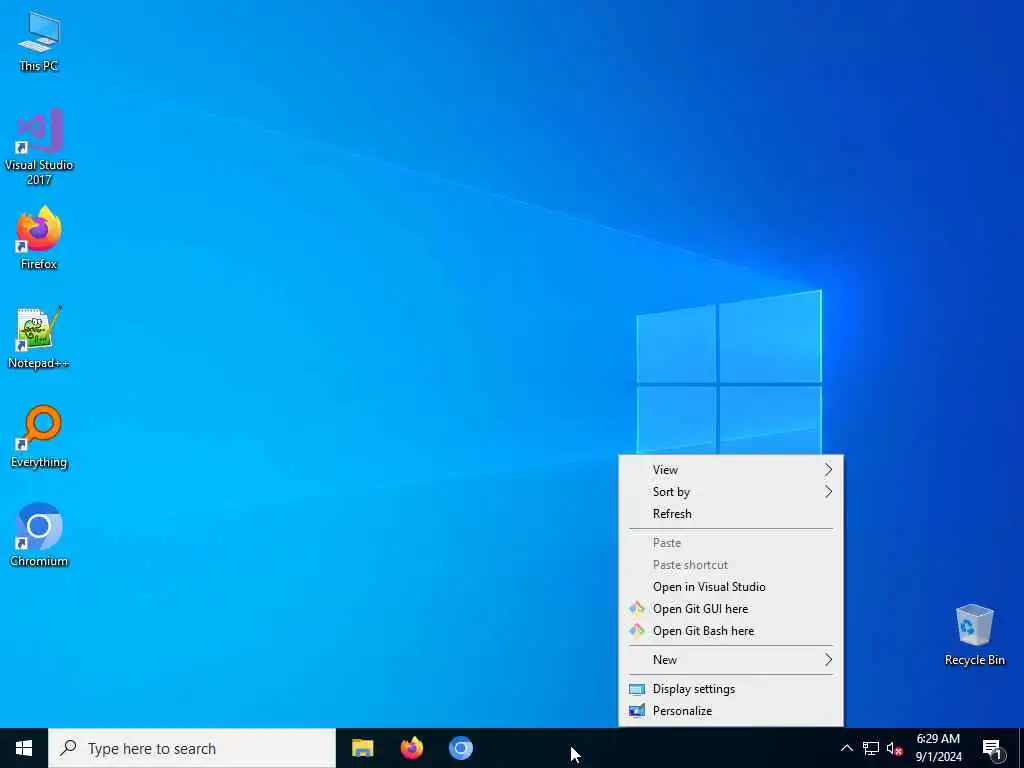Select the Chromium desktop shortcut

tap(39, 536)
